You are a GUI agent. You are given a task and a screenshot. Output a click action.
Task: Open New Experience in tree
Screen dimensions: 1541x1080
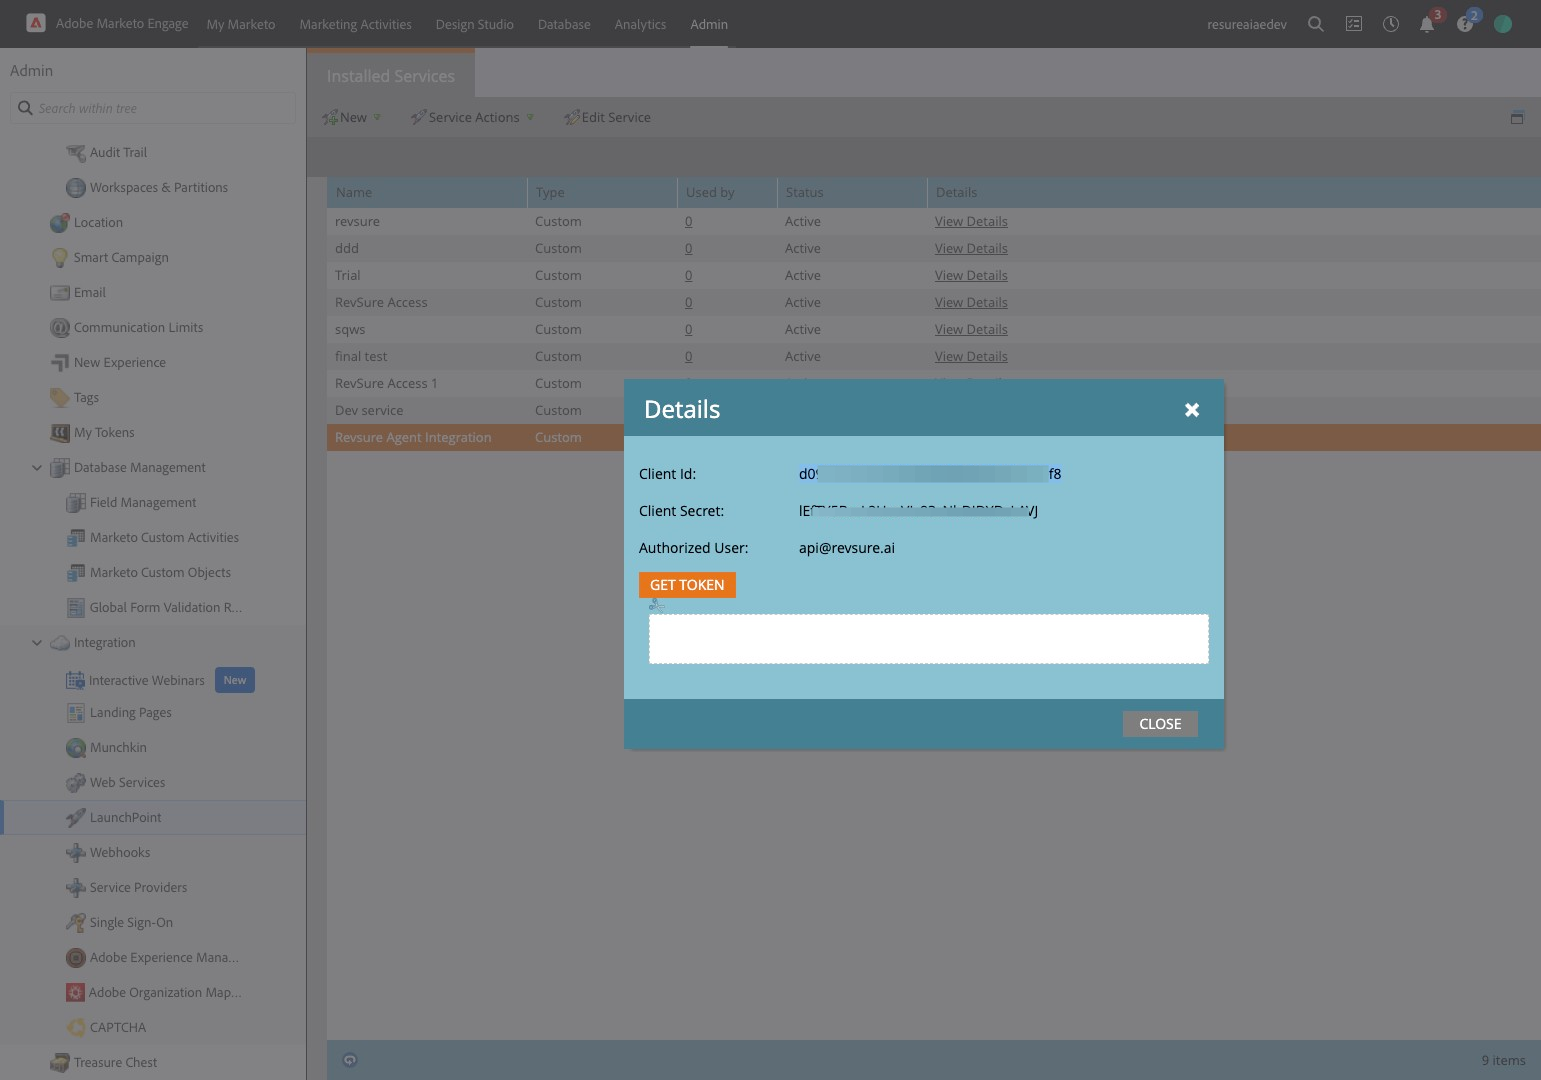tap(120, 362)
